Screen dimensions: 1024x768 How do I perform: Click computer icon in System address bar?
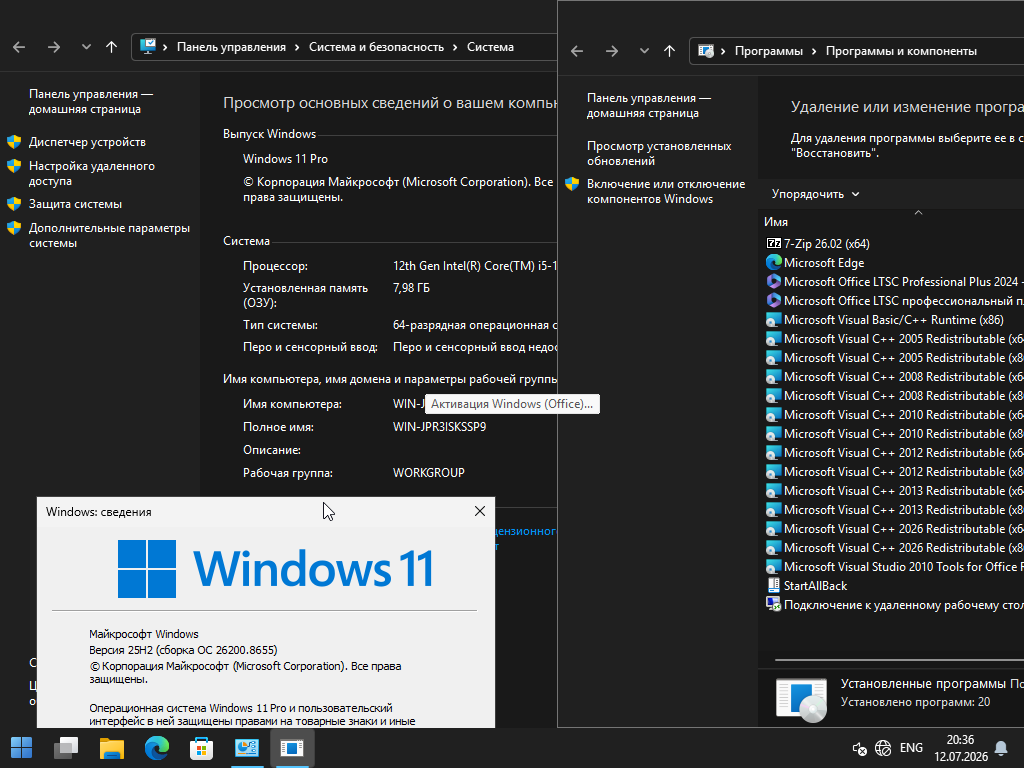click(x=148, y=46)
